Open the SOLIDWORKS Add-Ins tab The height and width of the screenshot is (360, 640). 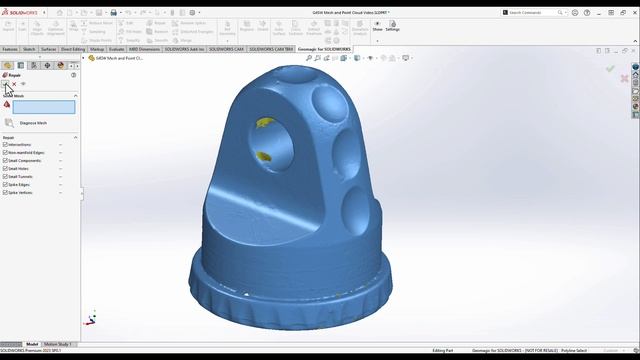pos(184,49)
